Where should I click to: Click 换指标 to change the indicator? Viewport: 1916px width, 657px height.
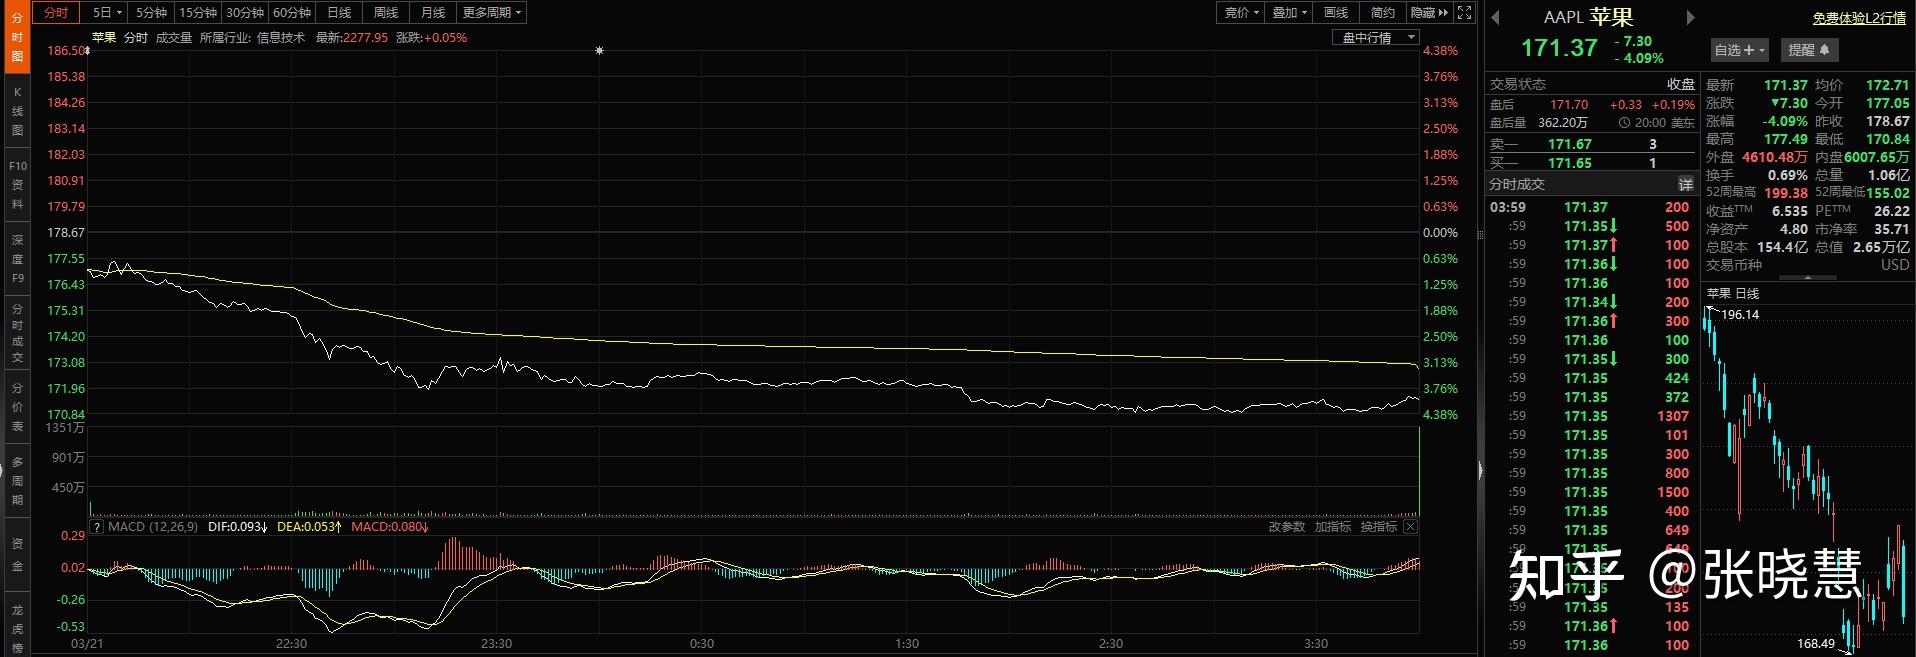tap(1379, 527)
